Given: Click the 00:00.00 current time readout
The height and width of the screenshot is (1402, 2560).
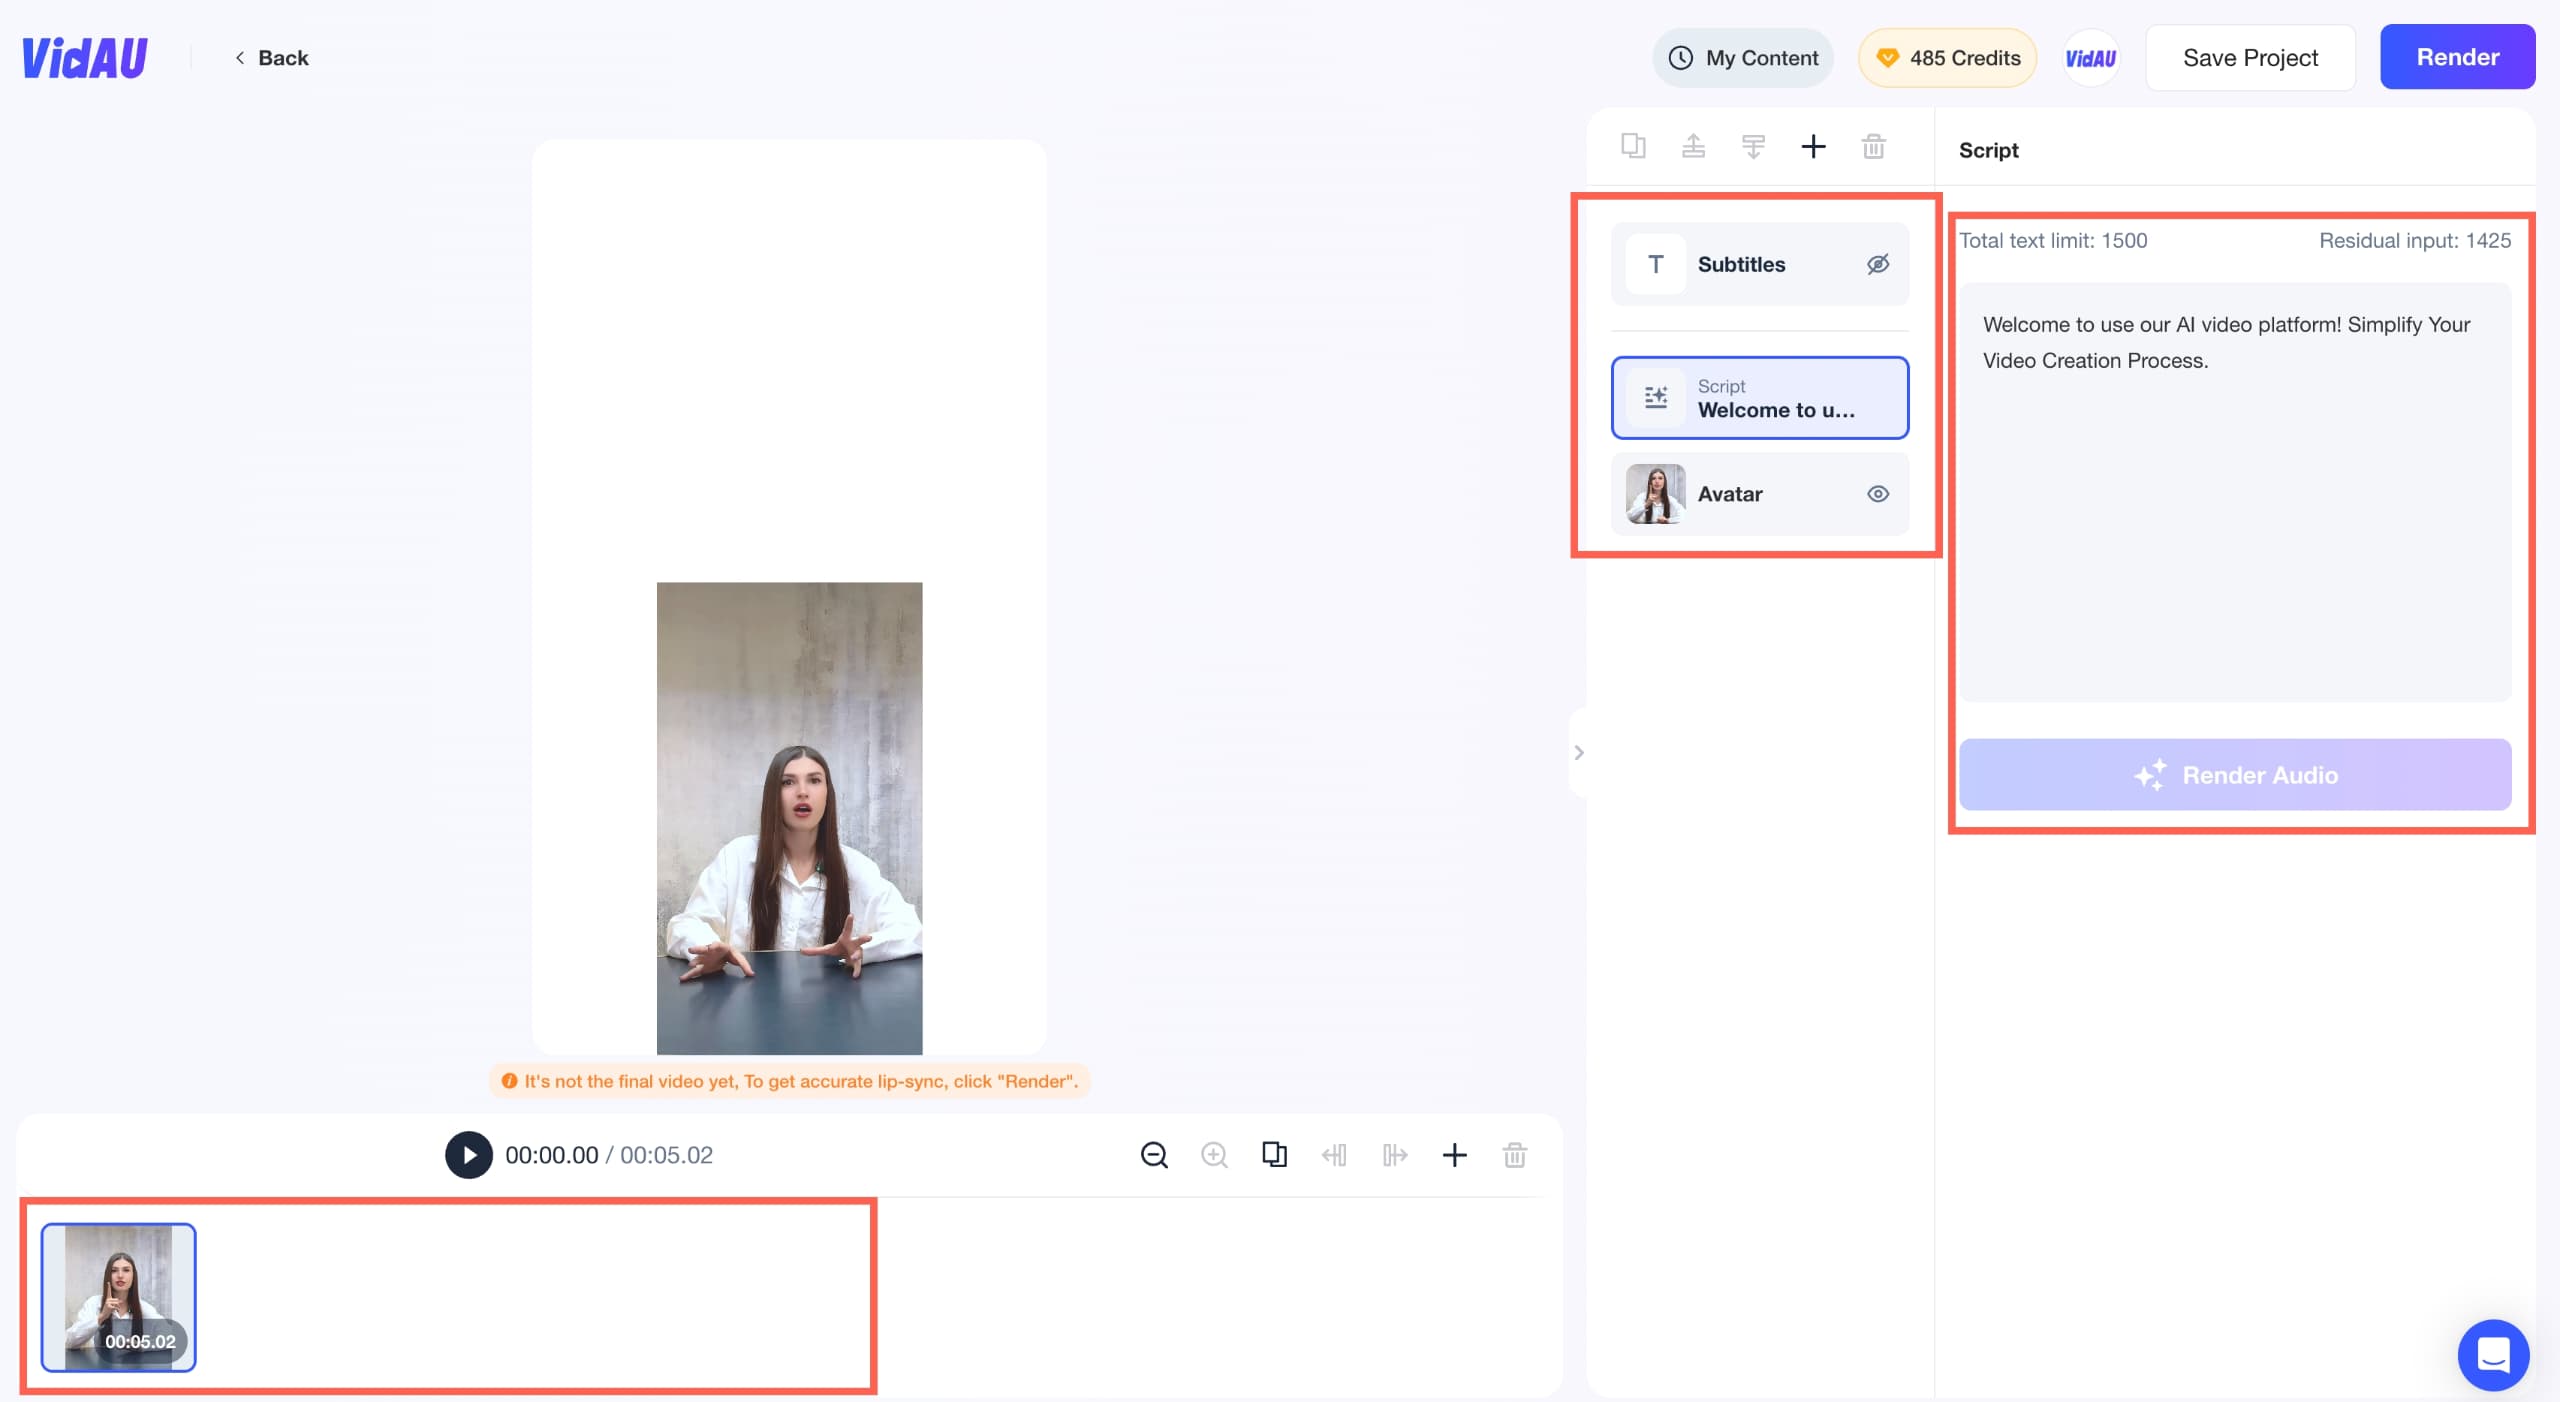Looking at the screenshot, I should (x=551, y=1155).
